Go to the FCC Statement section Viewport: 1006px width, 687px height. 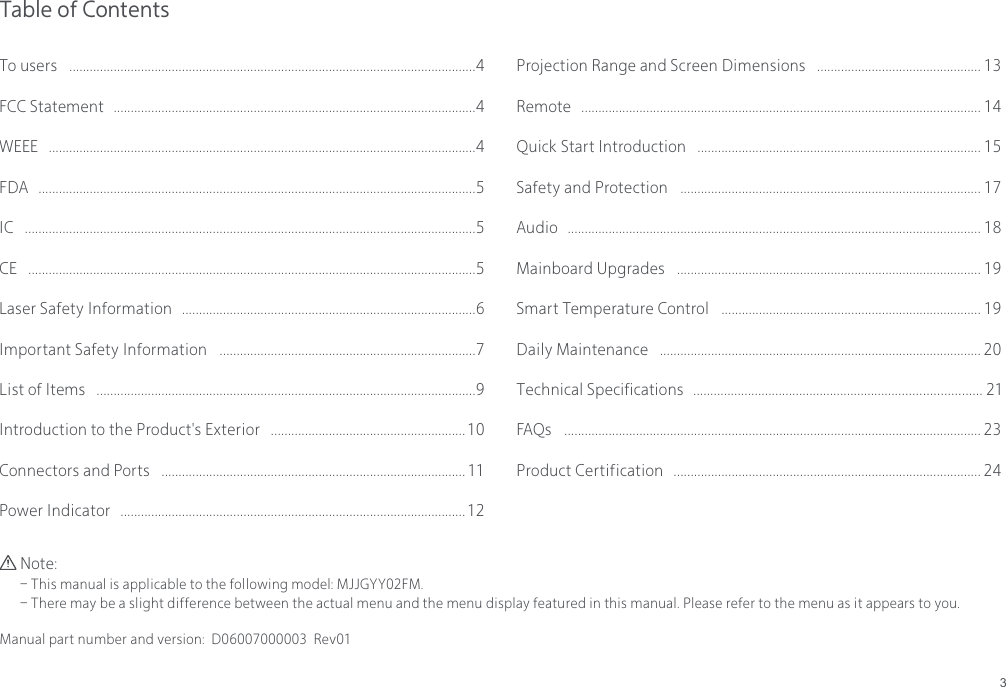(x=52, y=106)
